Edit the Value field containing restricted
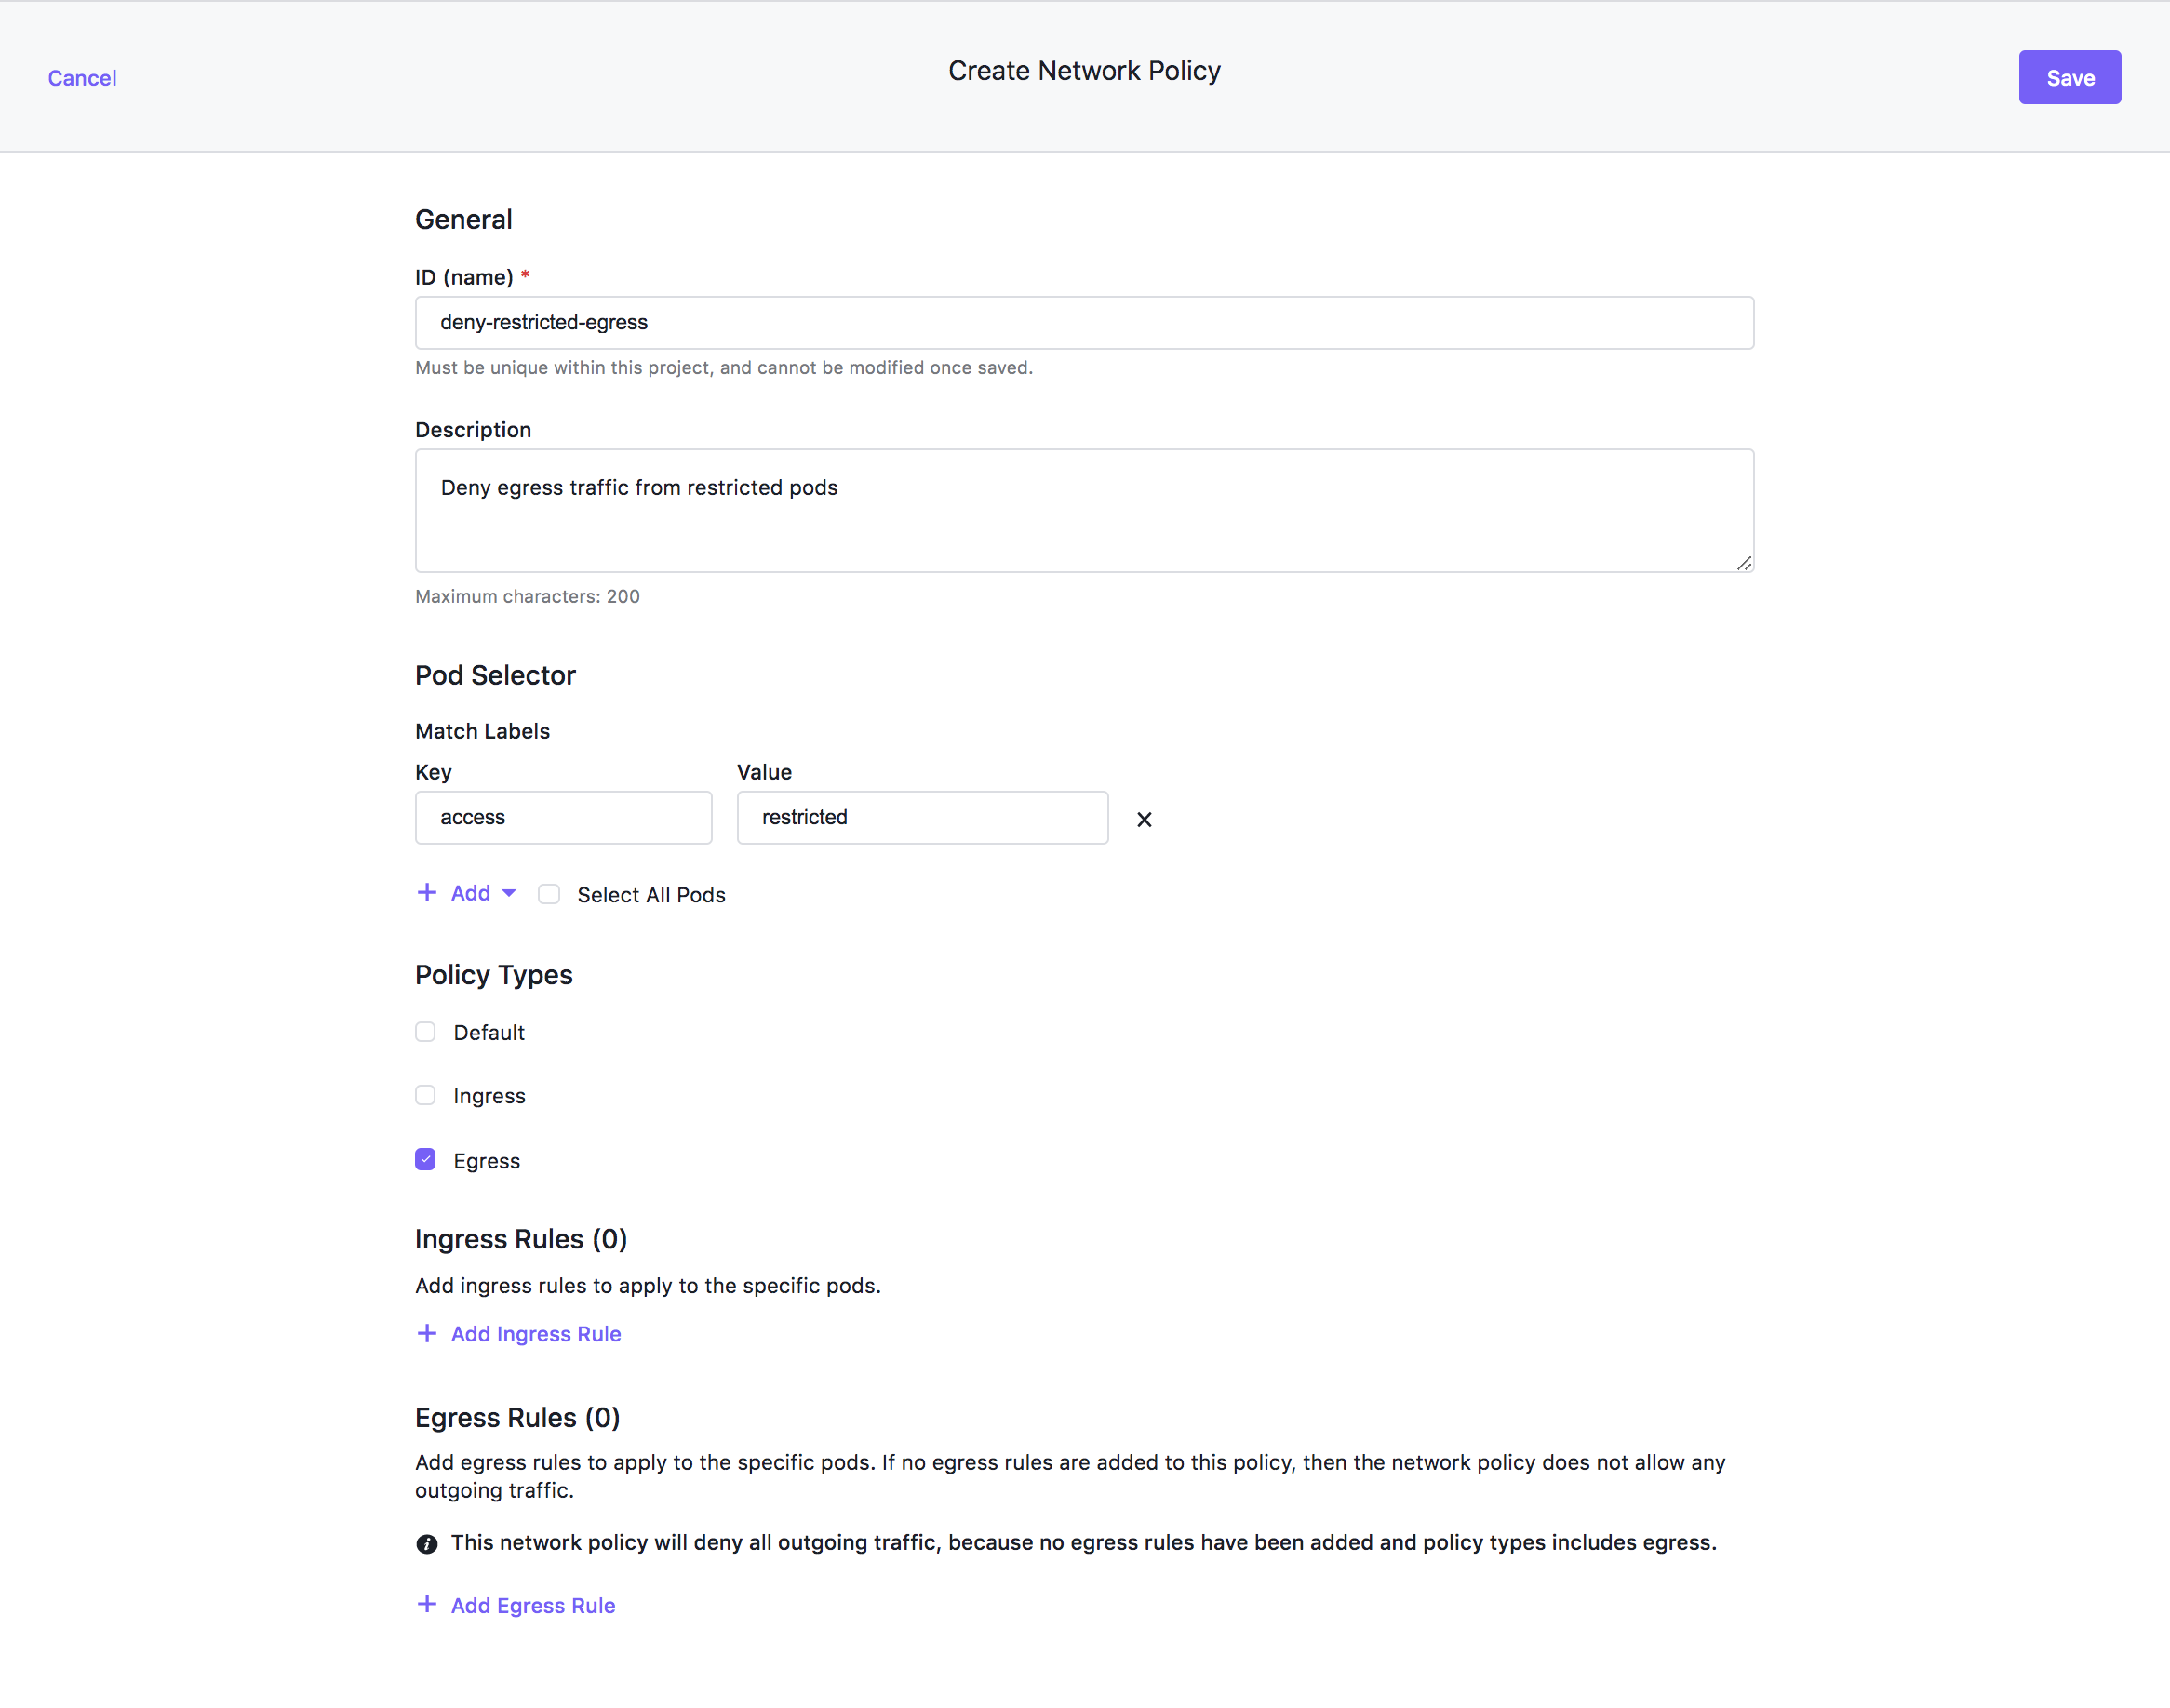 click(x=922, y=817)
